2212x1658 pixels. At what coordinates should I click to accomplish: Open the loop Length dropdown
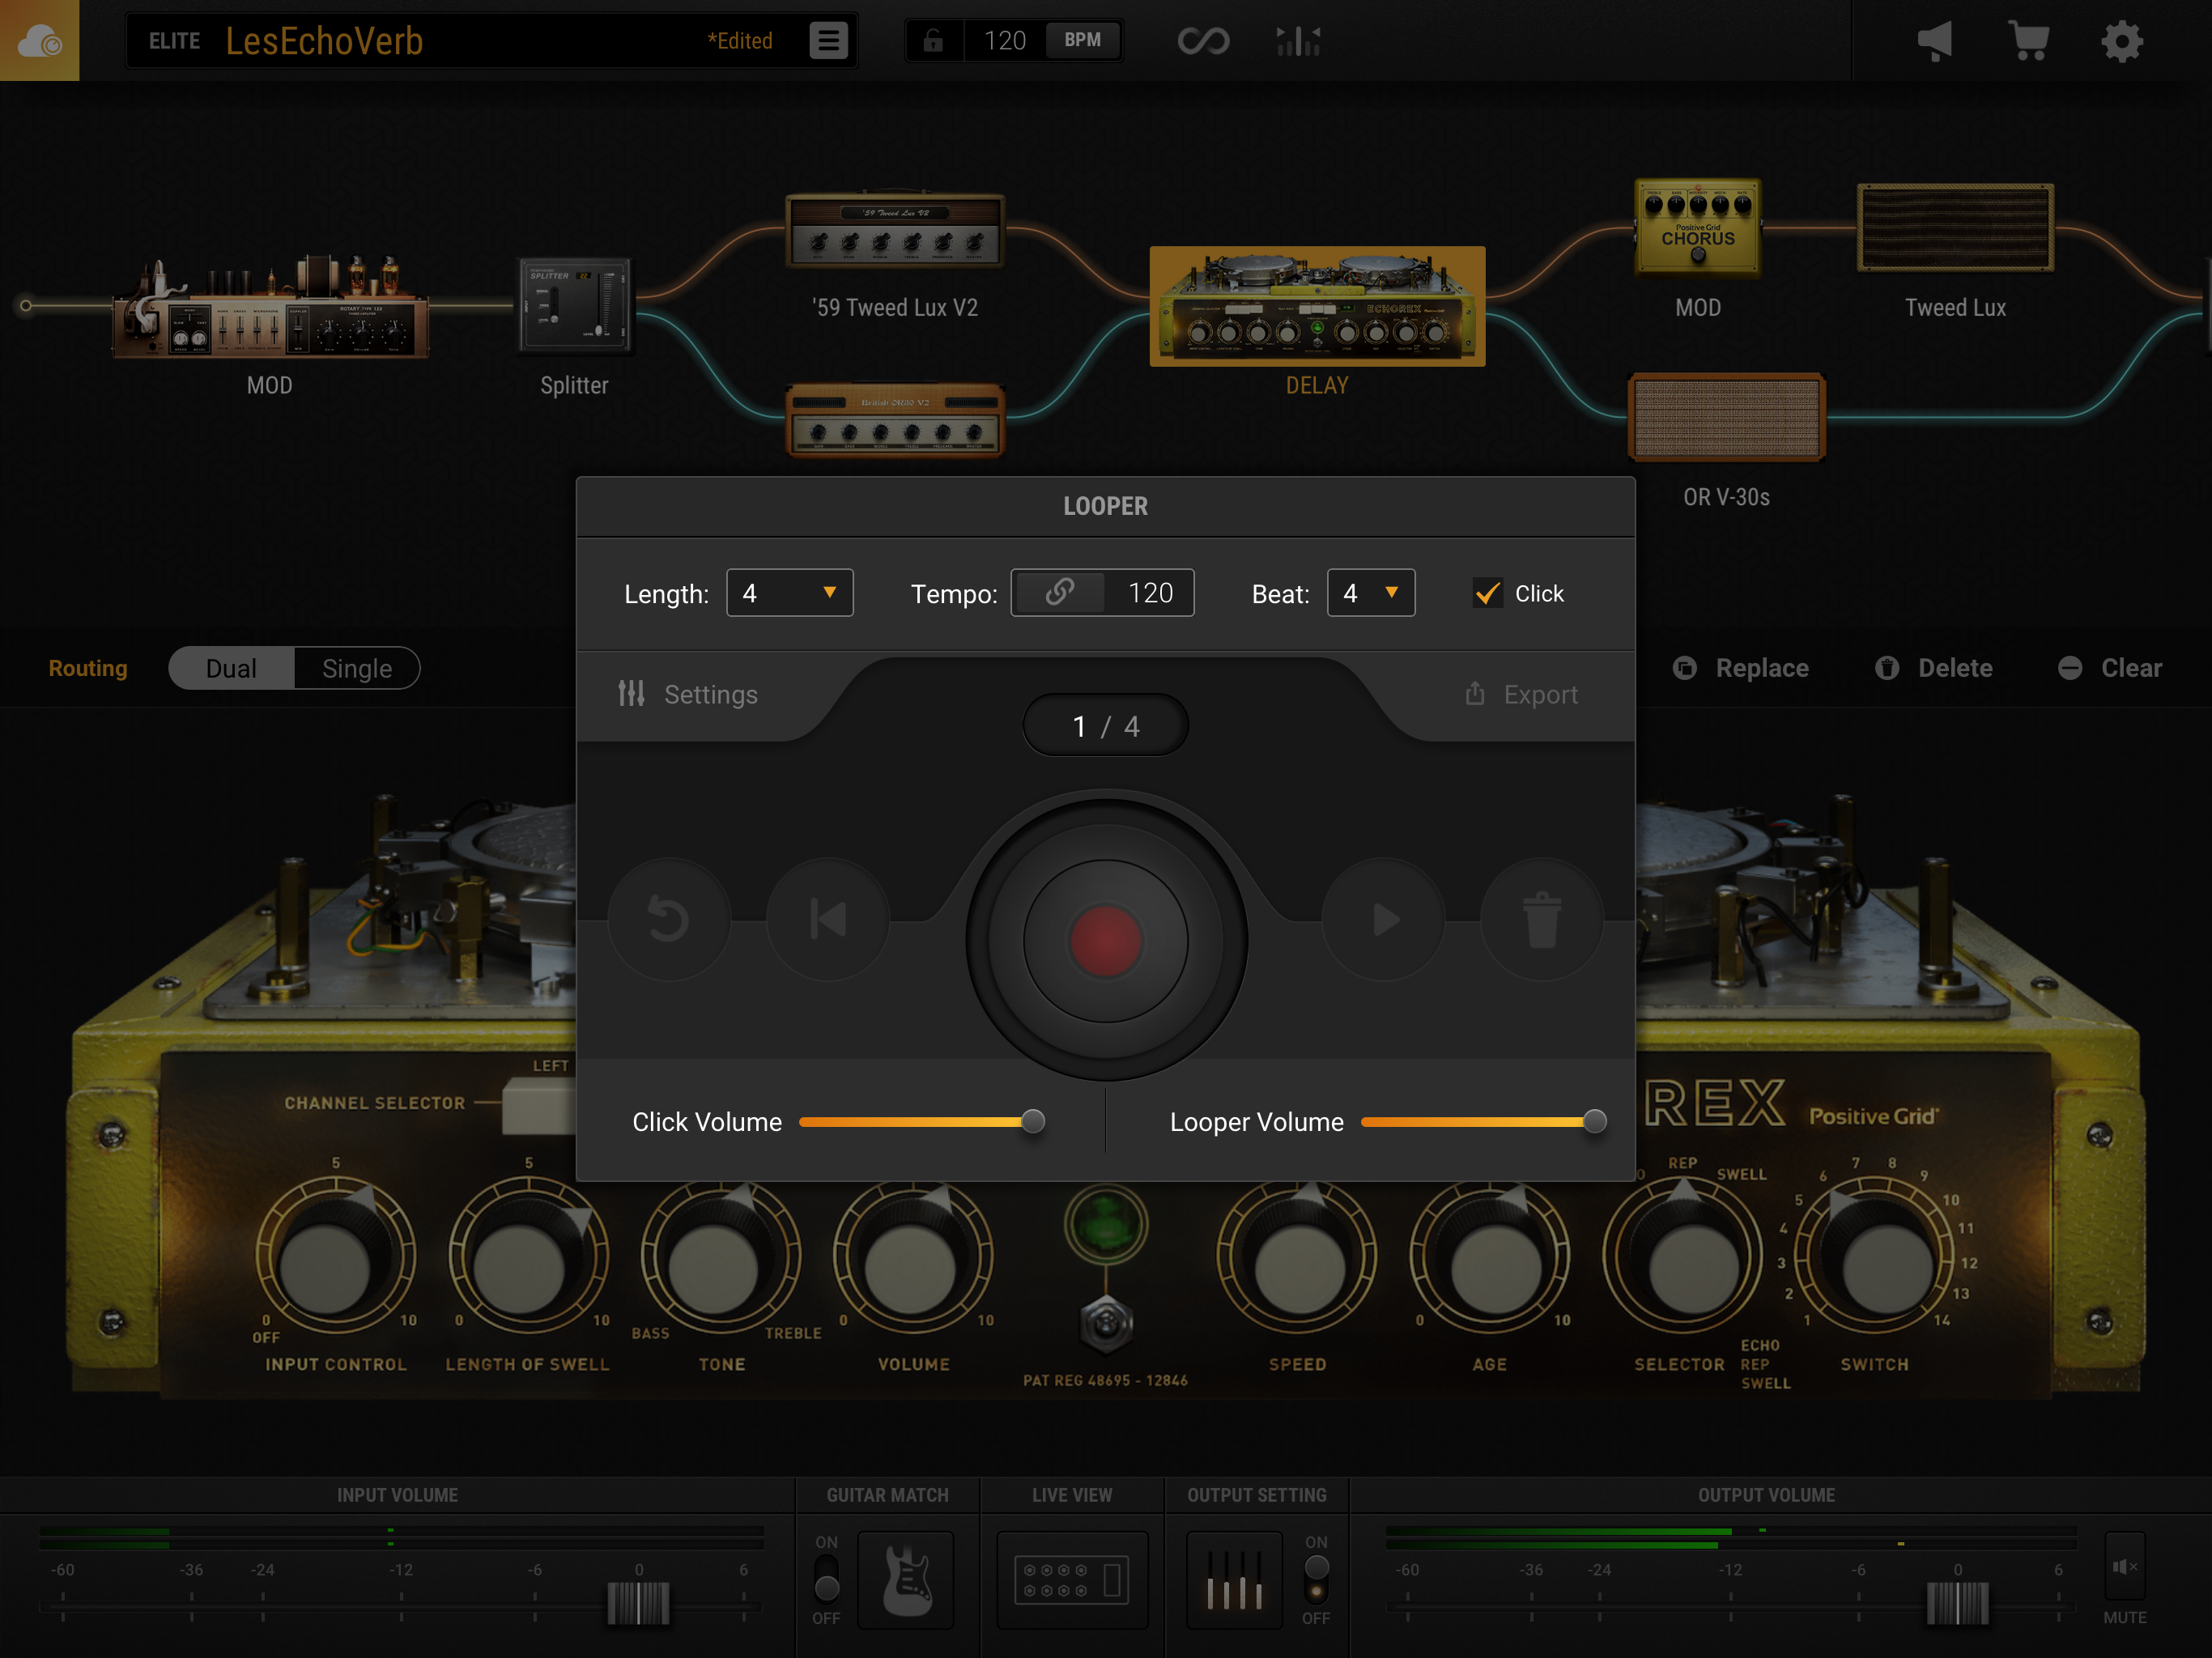click(789, 592)
